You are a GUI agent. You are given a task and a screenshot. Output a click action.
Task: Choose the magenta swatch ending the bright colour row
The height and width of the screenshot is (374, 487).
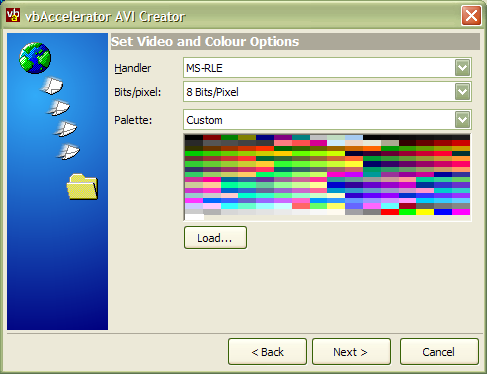(461, 212)
